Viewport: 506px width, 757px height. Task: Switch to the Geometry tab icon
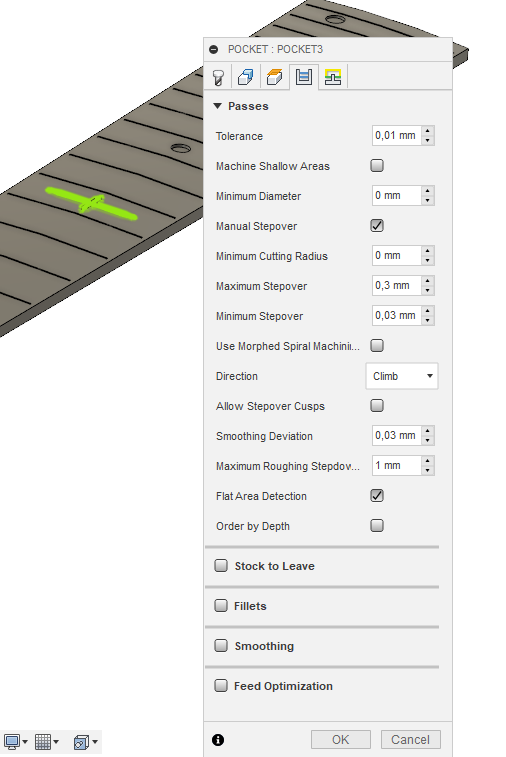246,77
